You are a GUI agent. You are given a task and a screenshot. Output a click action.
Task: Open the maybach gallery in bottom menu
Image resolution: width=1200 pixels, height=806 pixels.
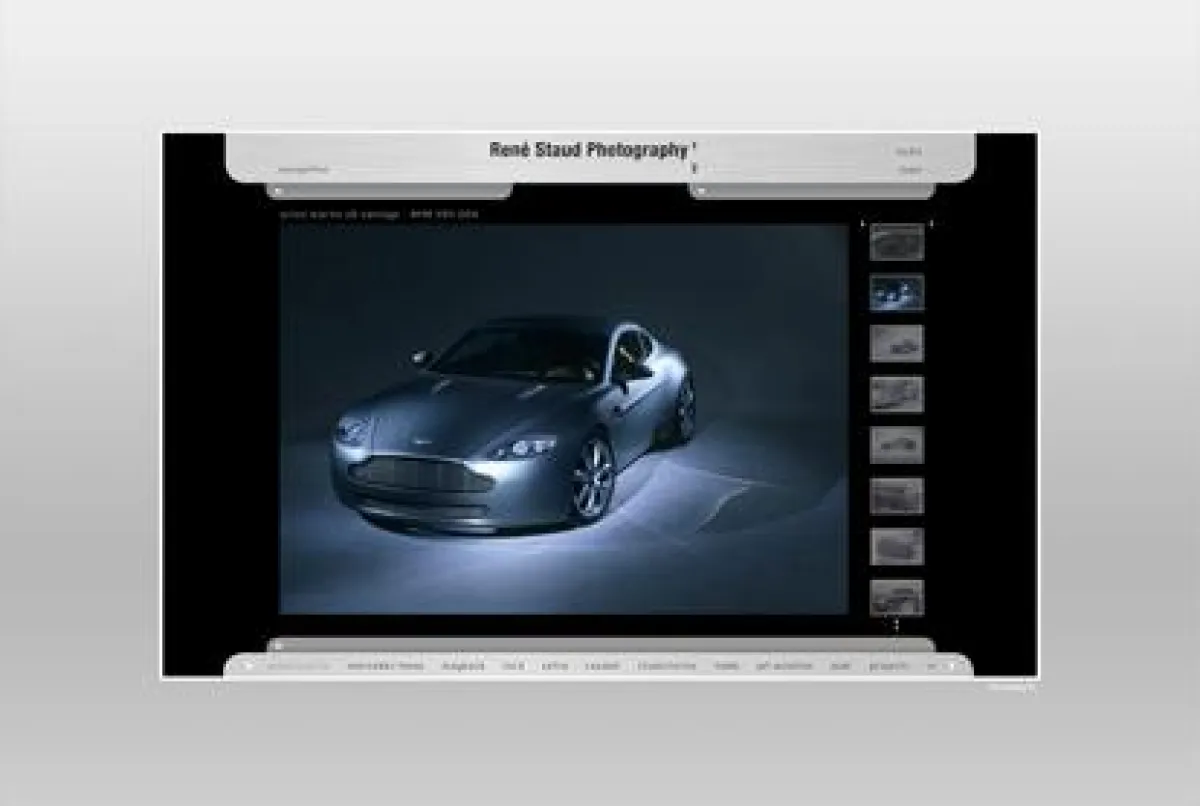pos(464,666)
